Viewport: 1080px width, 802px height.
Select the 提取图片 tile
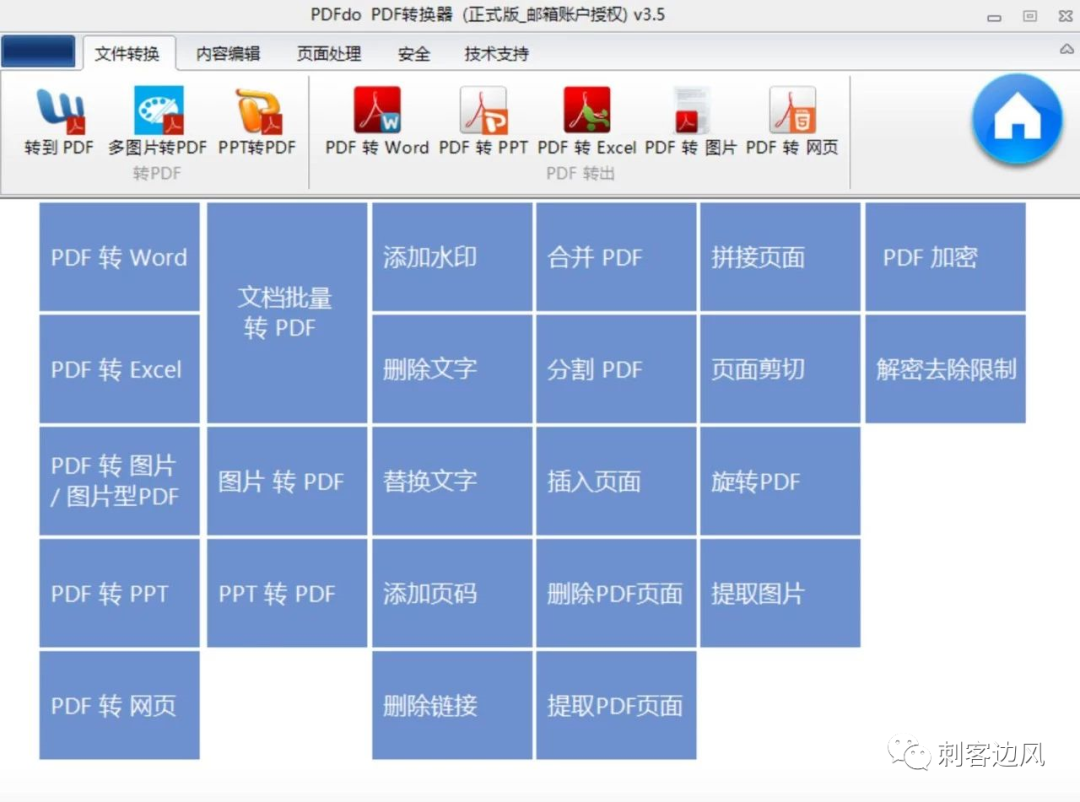(780, 593)
